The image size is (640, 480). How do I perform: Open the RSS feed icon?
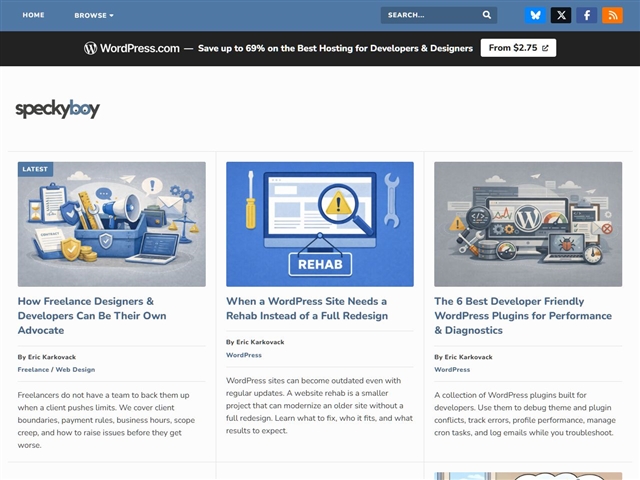pos(612,15)
